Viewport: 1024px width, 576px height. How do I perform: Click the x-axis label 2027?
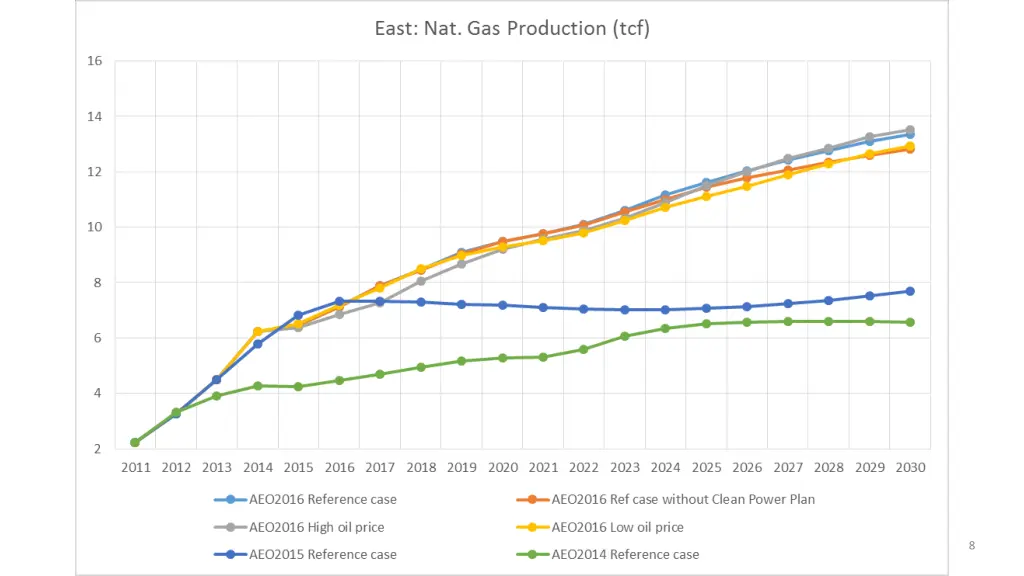(x=788, y=468)
